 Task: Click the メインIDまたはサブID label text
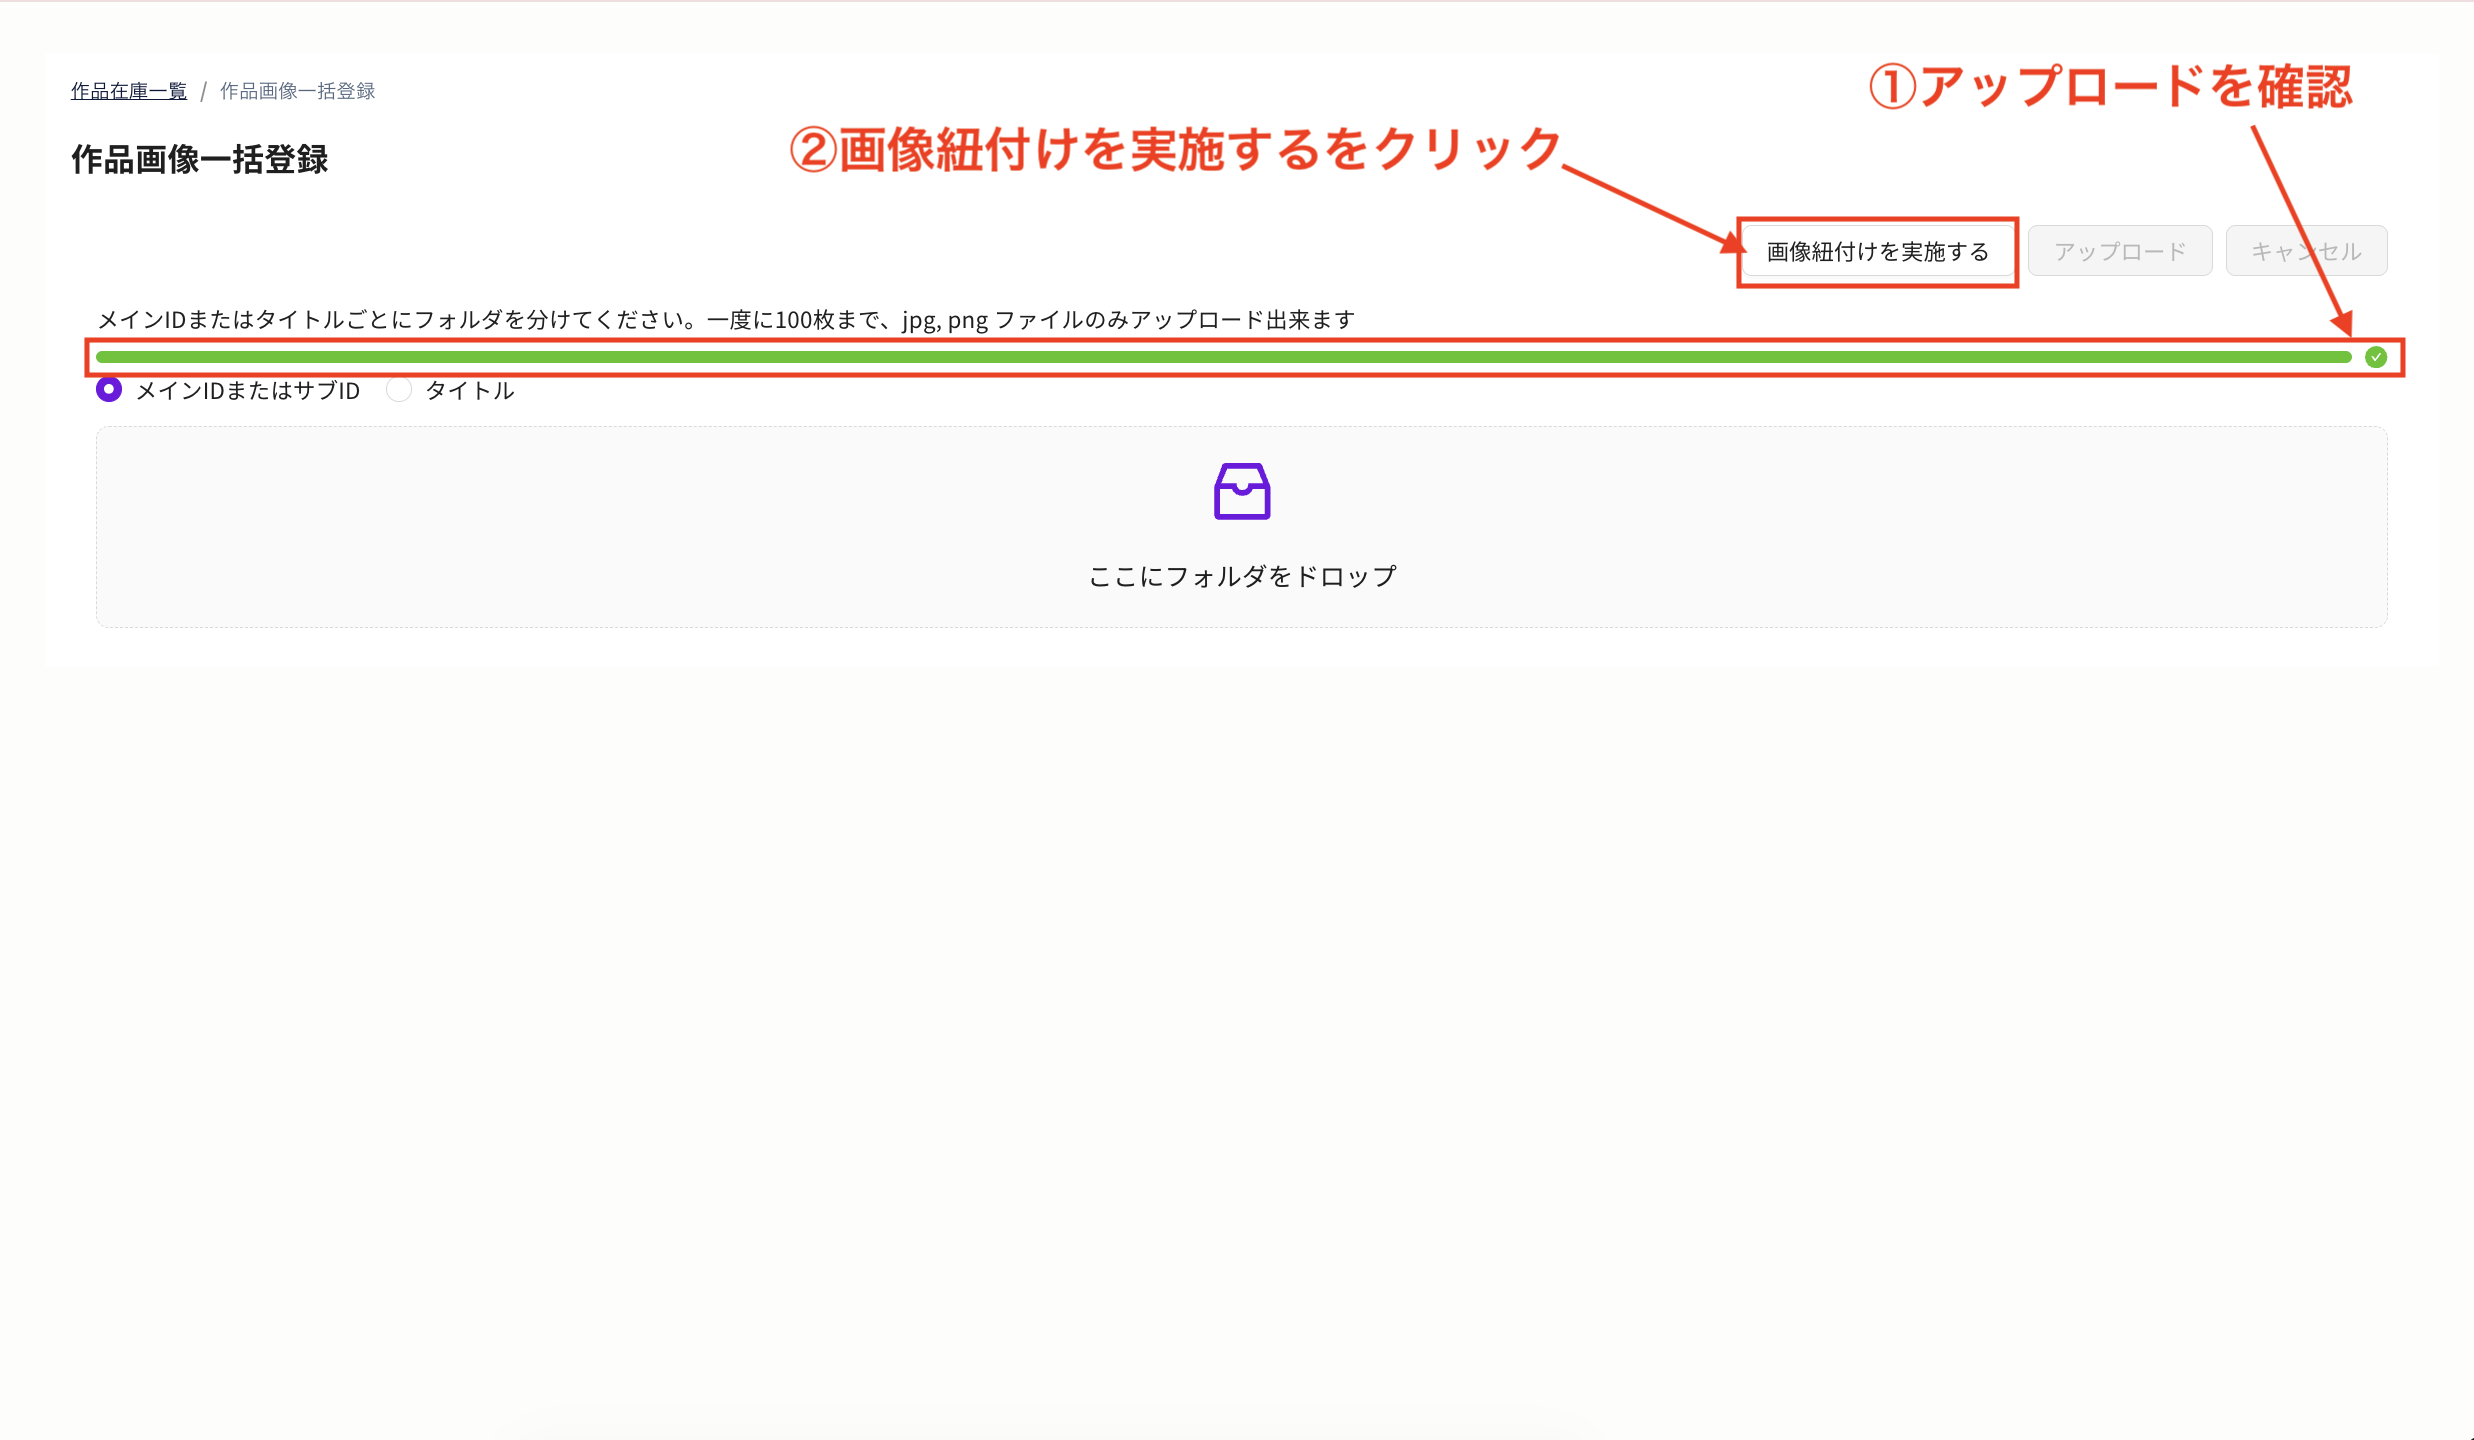(x=248, y=391)
